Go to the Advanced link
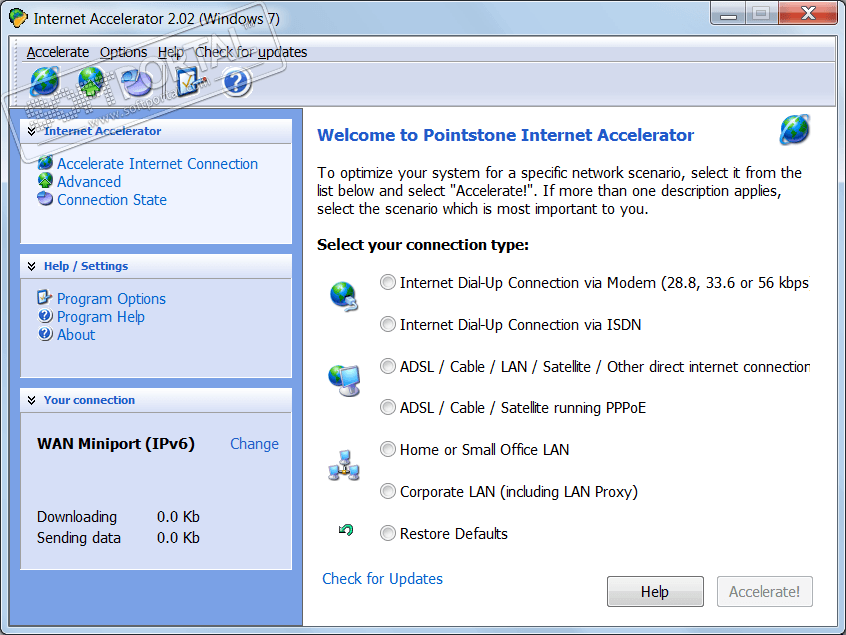846x635 pixels. [88, 182]
